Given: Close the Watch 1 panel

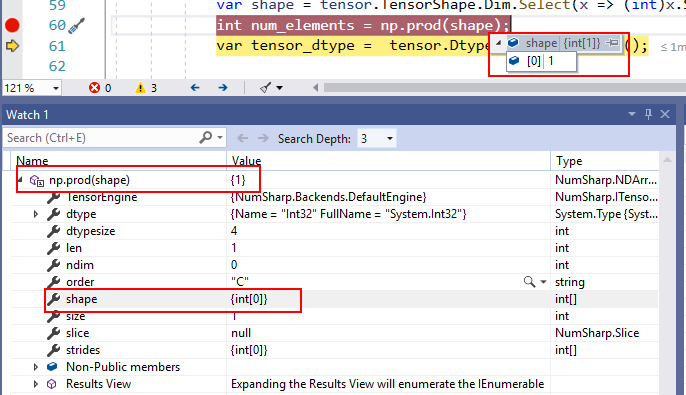Looking at the screenshot, I should (x=665, y=114).
